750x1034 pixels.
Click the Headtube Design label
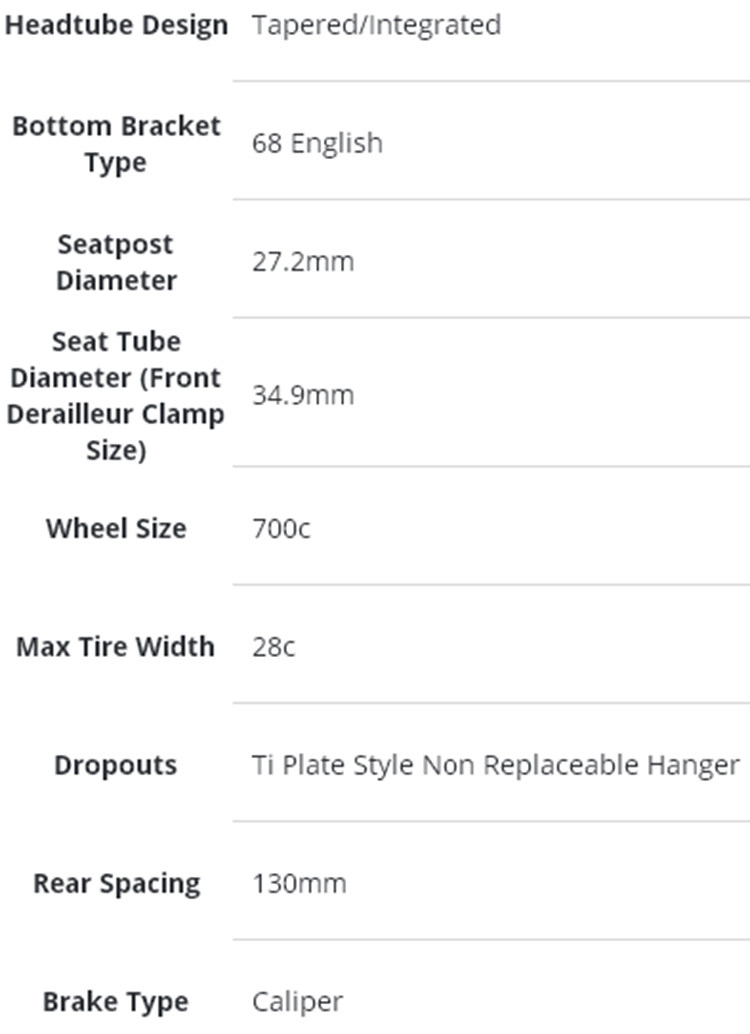[x=116, y=25]
